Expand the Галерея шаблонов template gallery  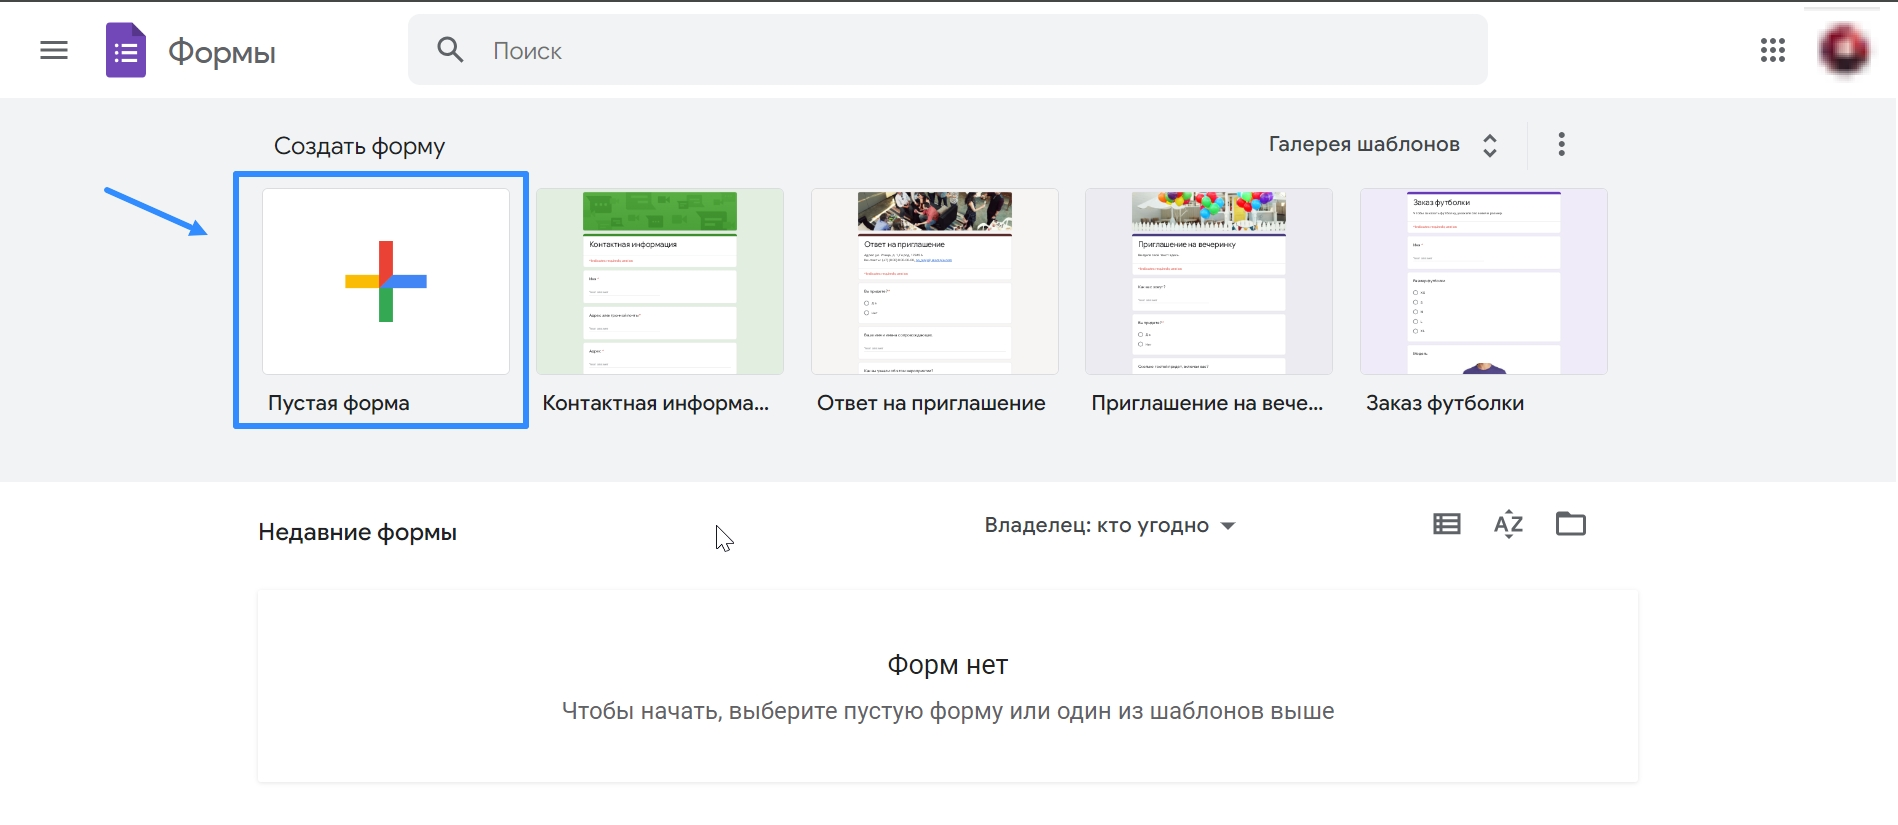(1383, 144)
